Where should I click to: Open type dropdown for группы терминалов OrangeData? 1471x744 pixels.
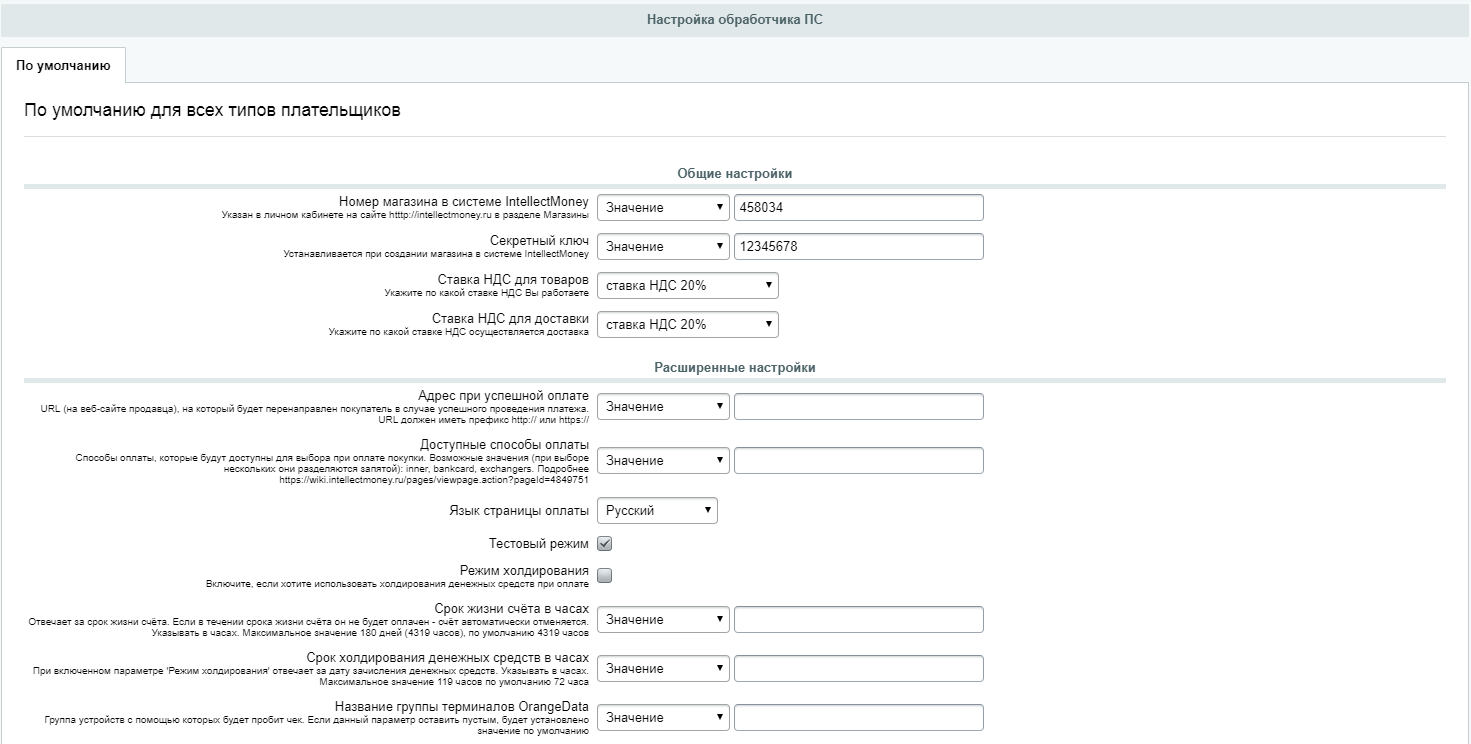pos(663,717)
